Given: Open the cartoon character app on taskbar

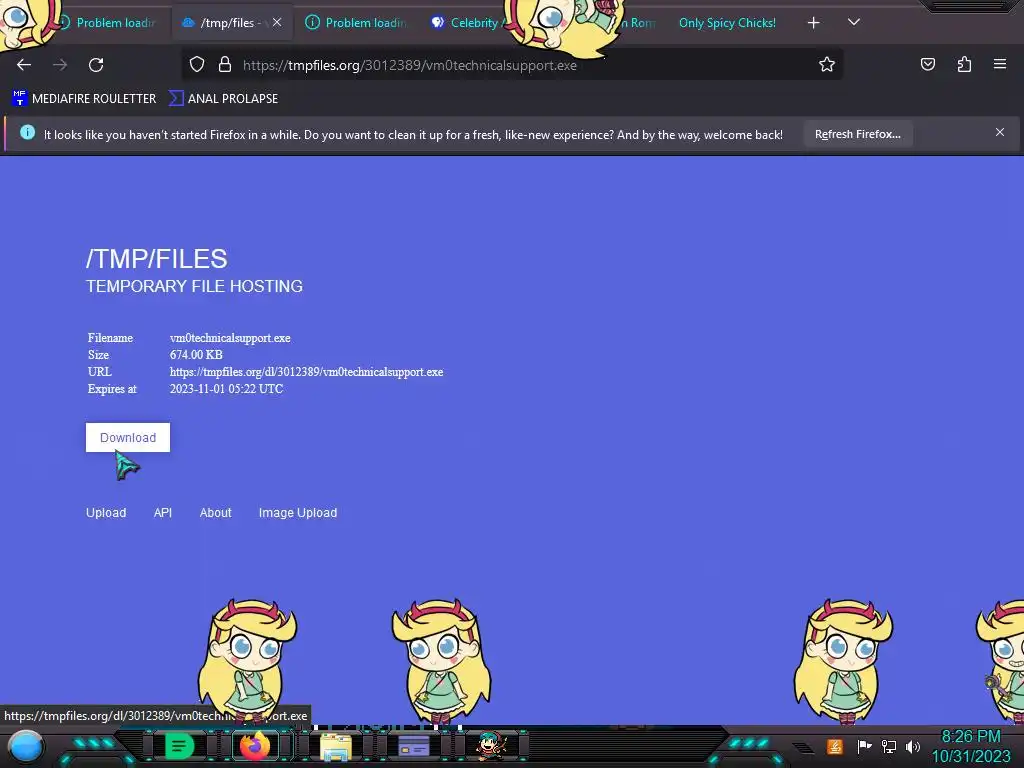Looking at the screenshot, I should point(491,746).
